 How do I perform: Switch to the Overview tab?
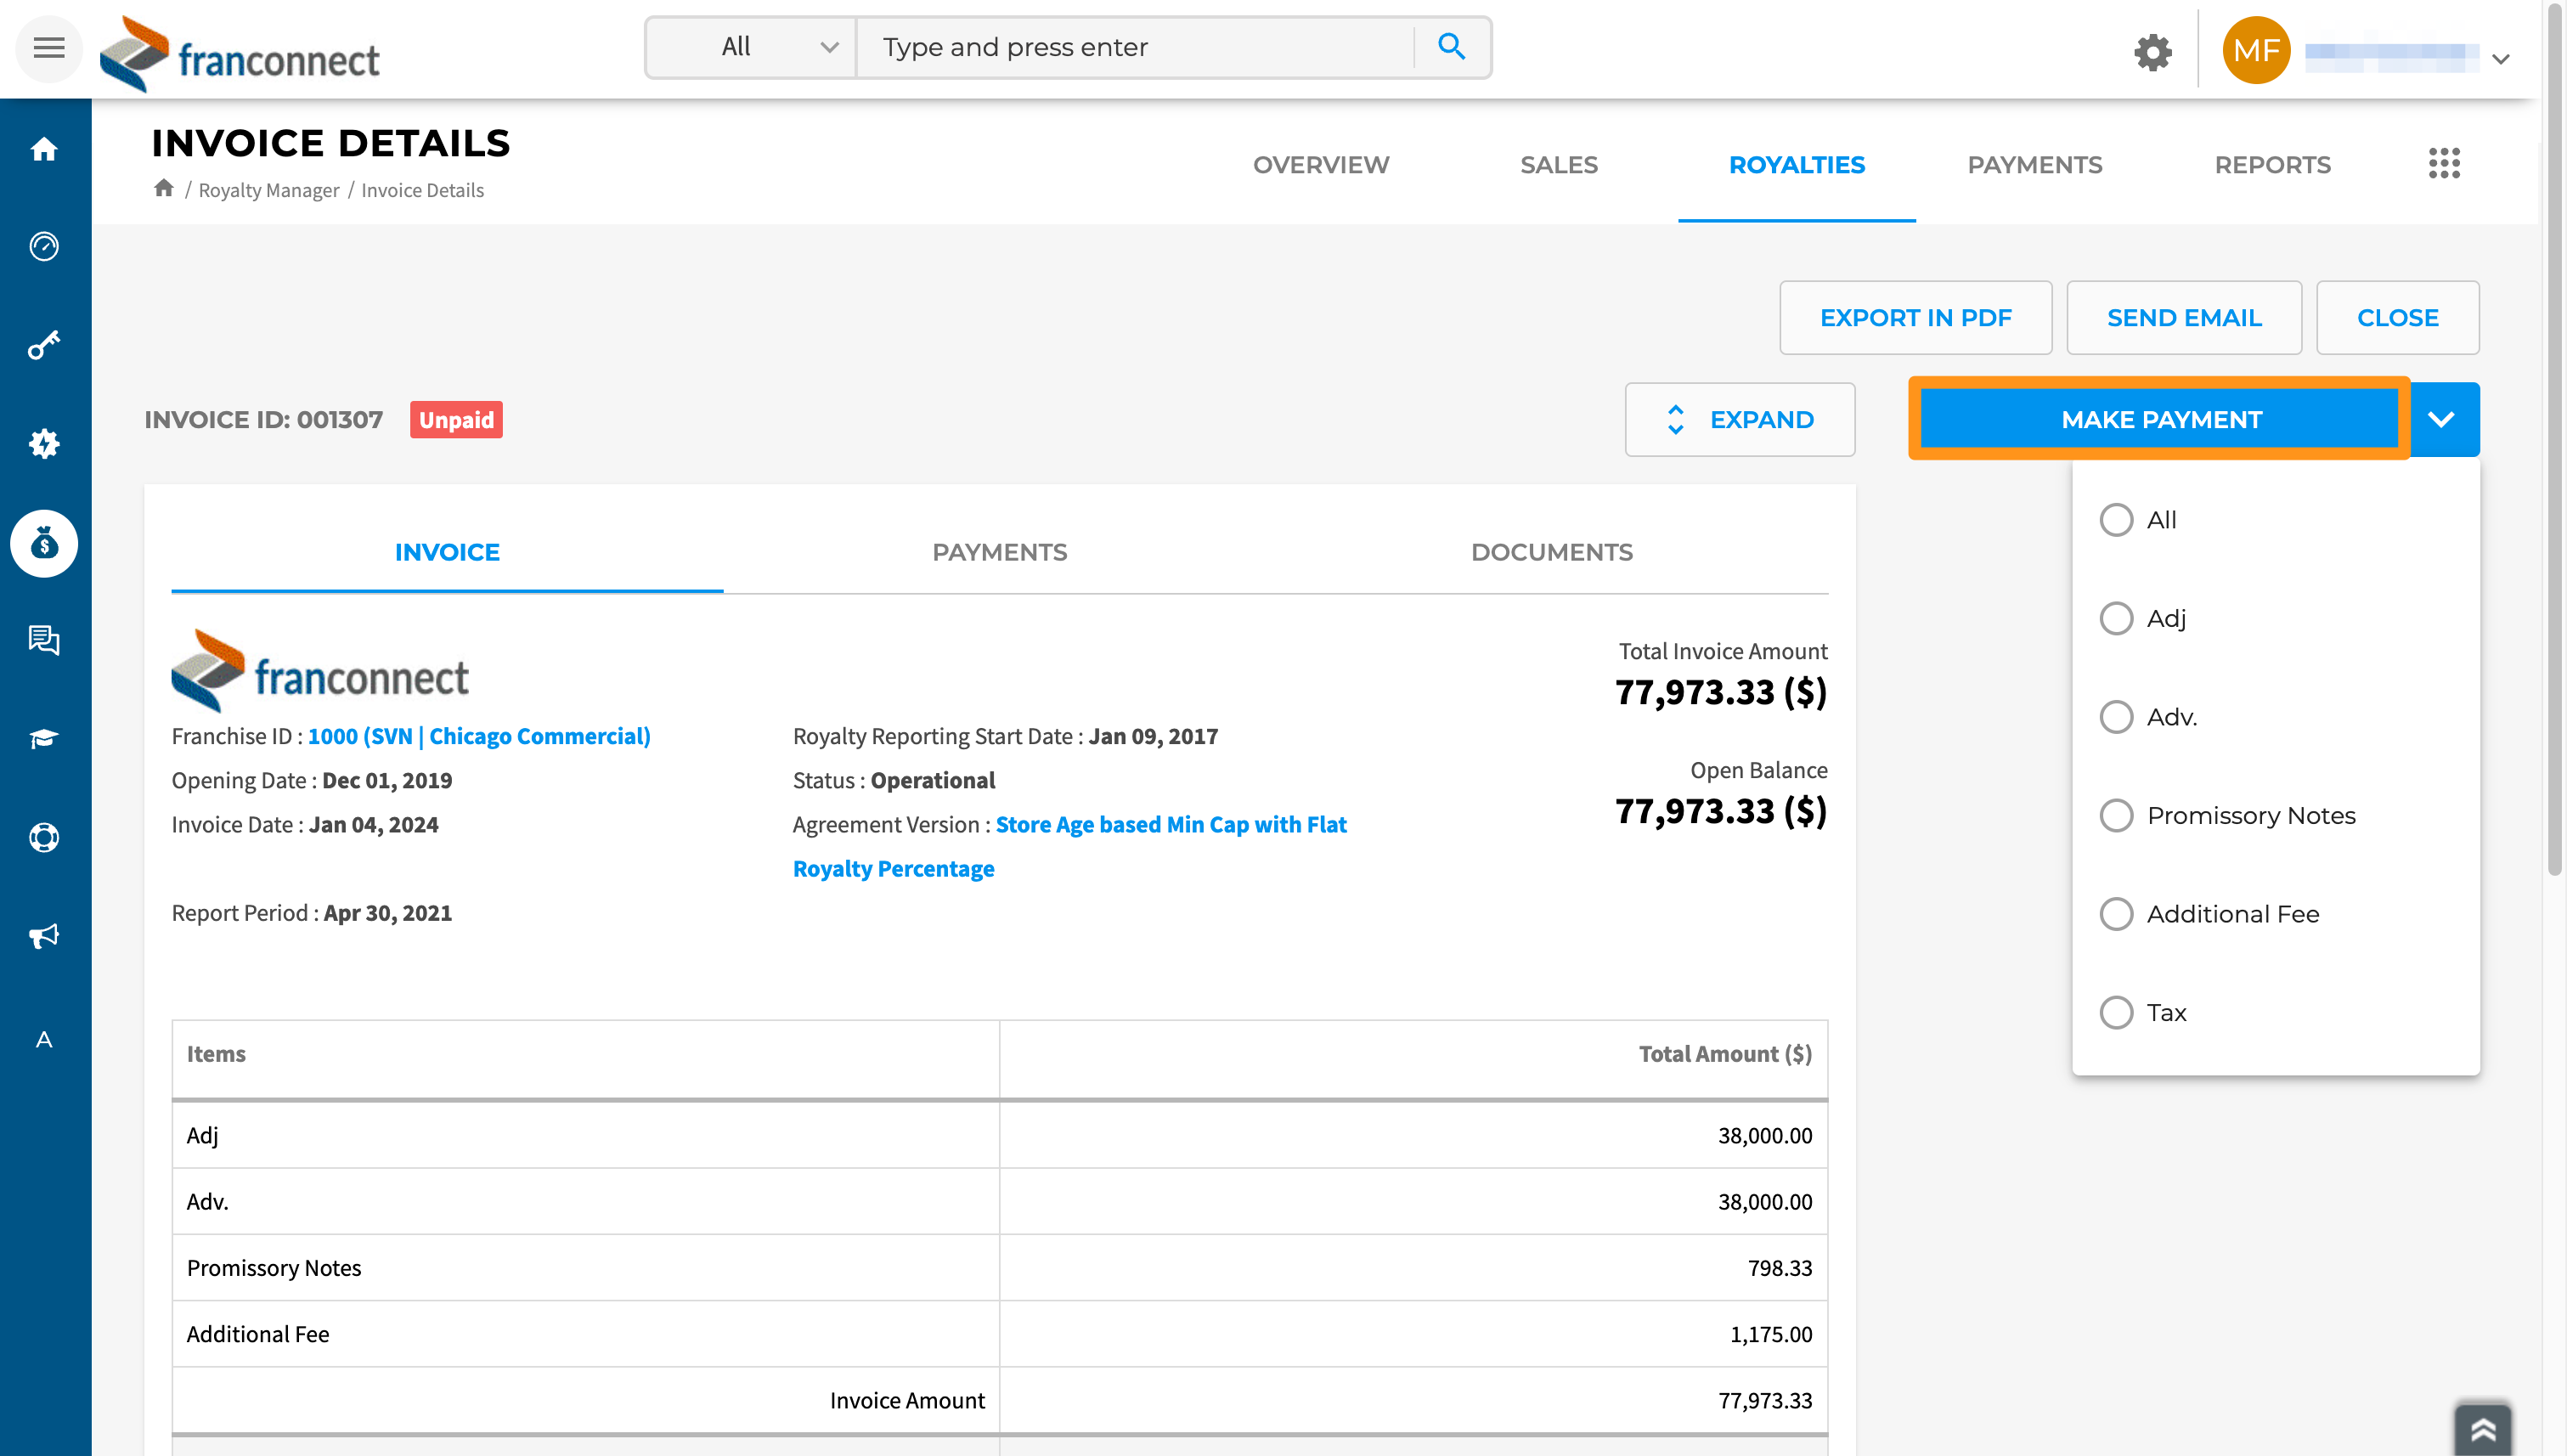point(1321,165)
